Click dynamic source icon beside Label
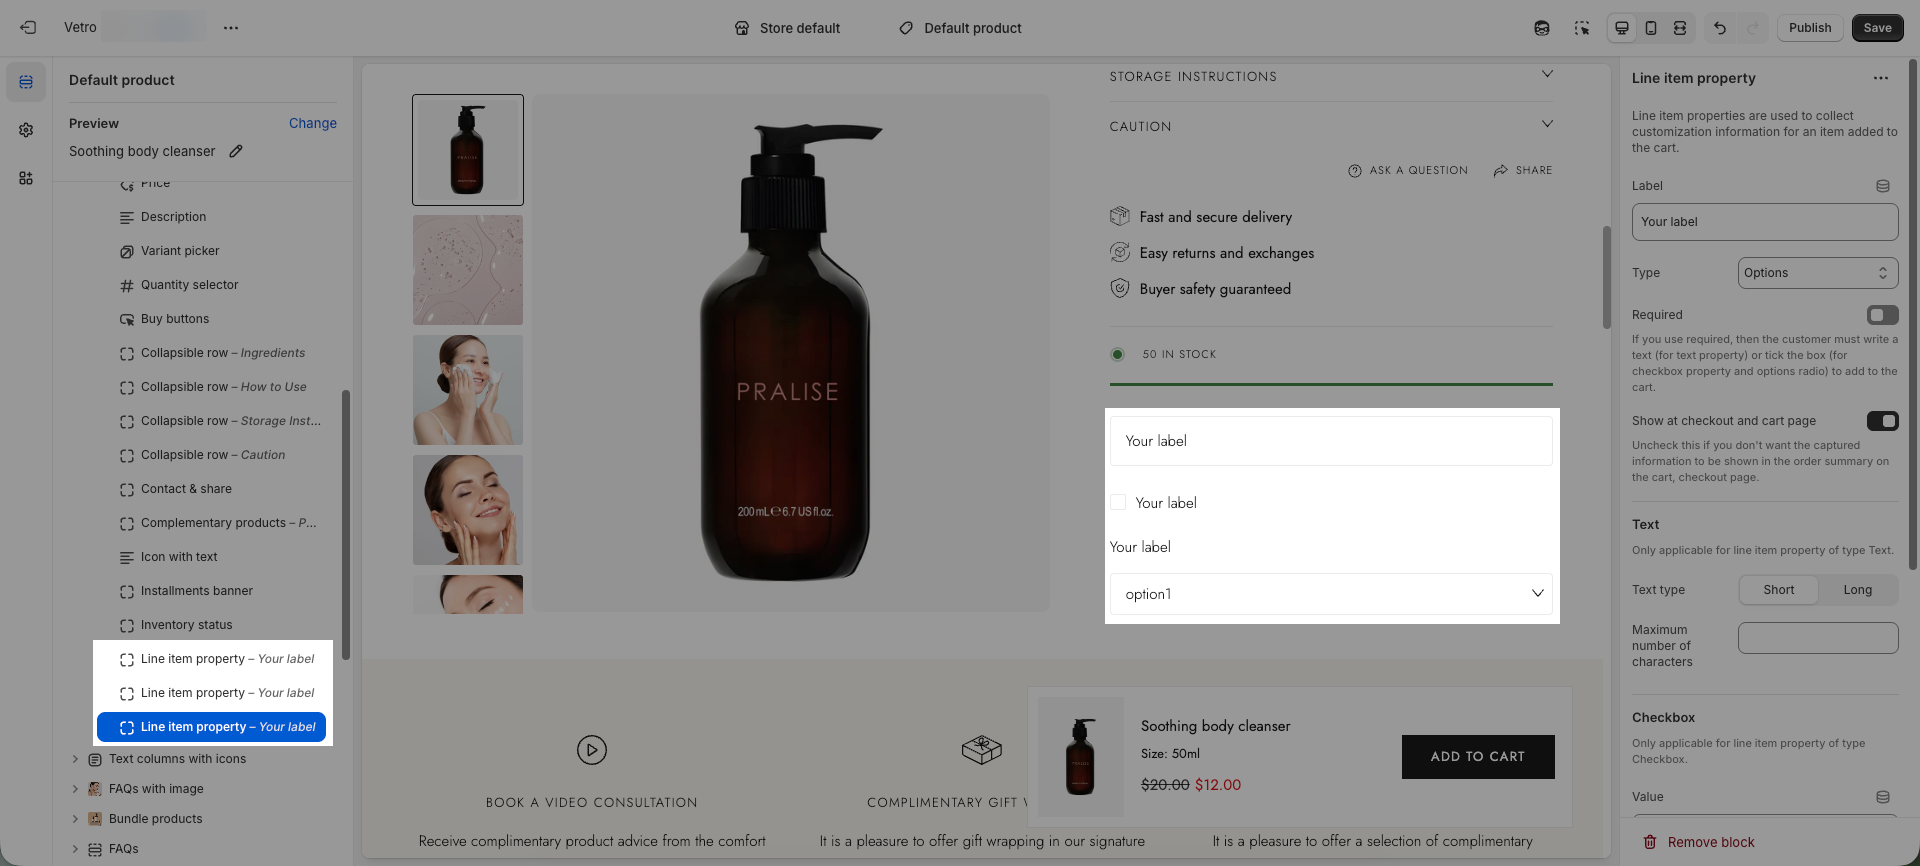 pyautogui.click(x=1883, y=186)
